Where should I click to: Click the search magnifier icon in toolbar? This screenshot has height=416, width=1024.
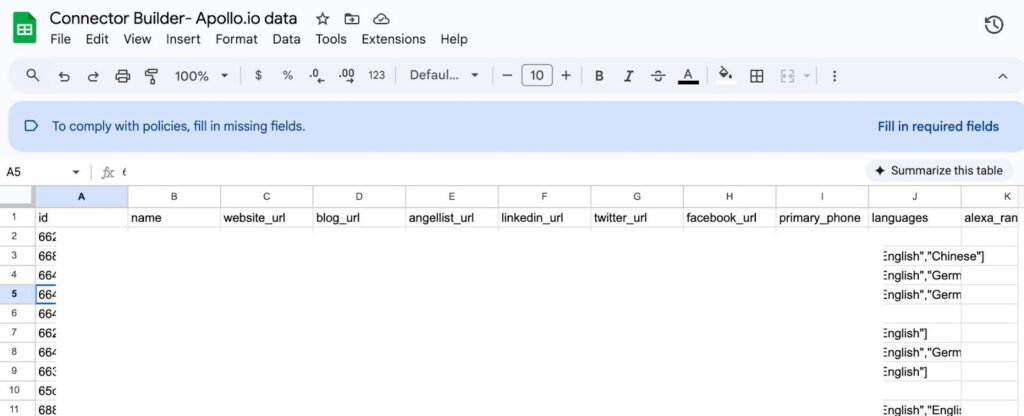pyautogui.click(x=33, y=76)
